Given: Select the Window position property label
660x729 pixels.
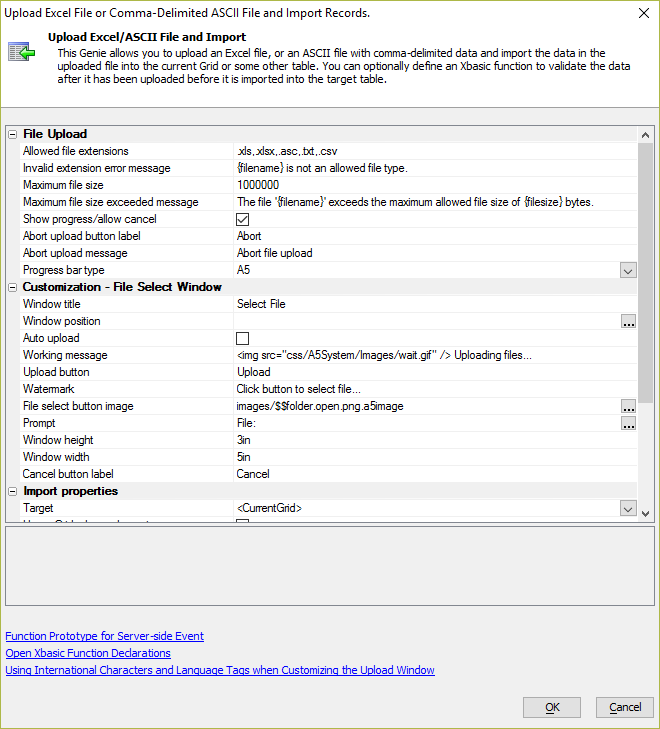Looking at the screenshot, I should coord(62,321).
